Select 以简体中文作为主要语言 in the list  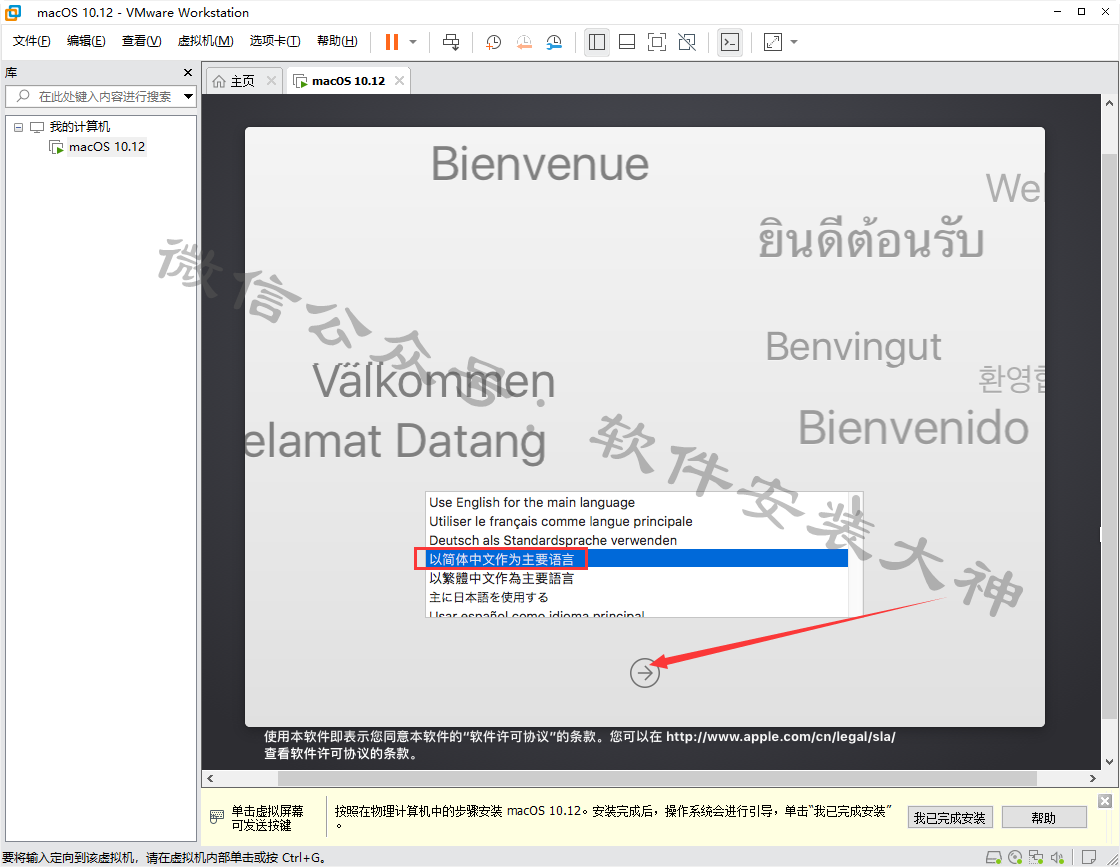click(636, 559)
